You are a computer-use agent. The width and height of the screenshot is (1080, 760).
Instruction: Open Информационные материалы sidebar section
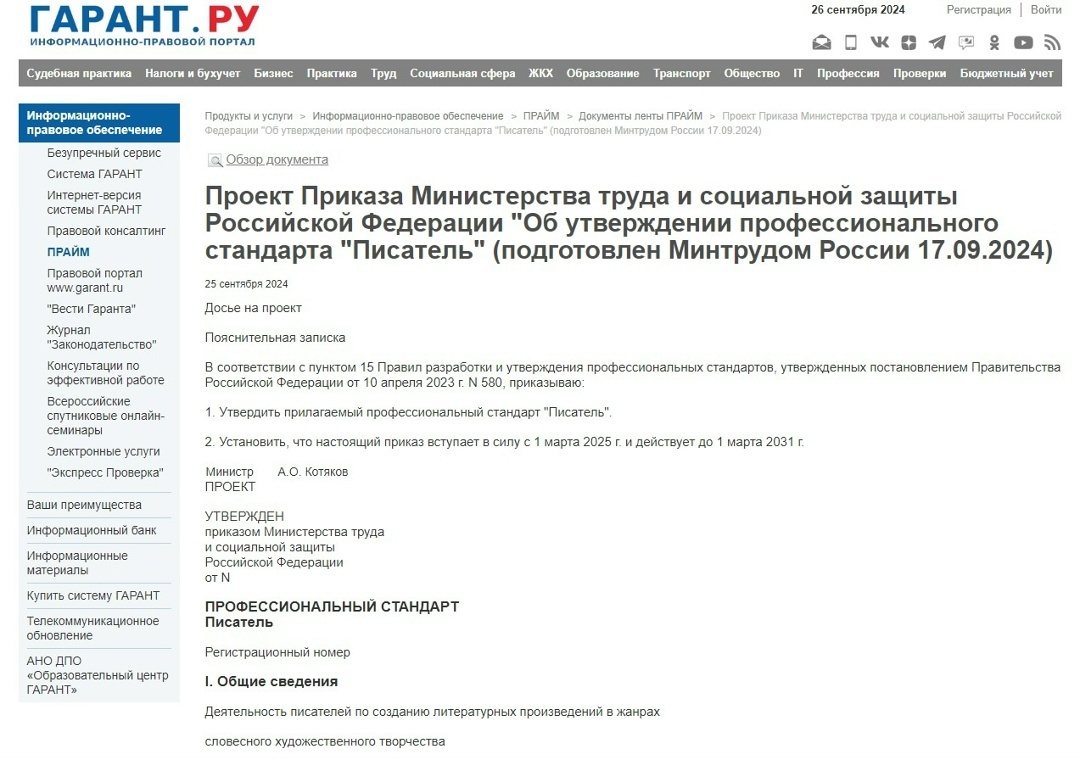(x=77, y=563)
